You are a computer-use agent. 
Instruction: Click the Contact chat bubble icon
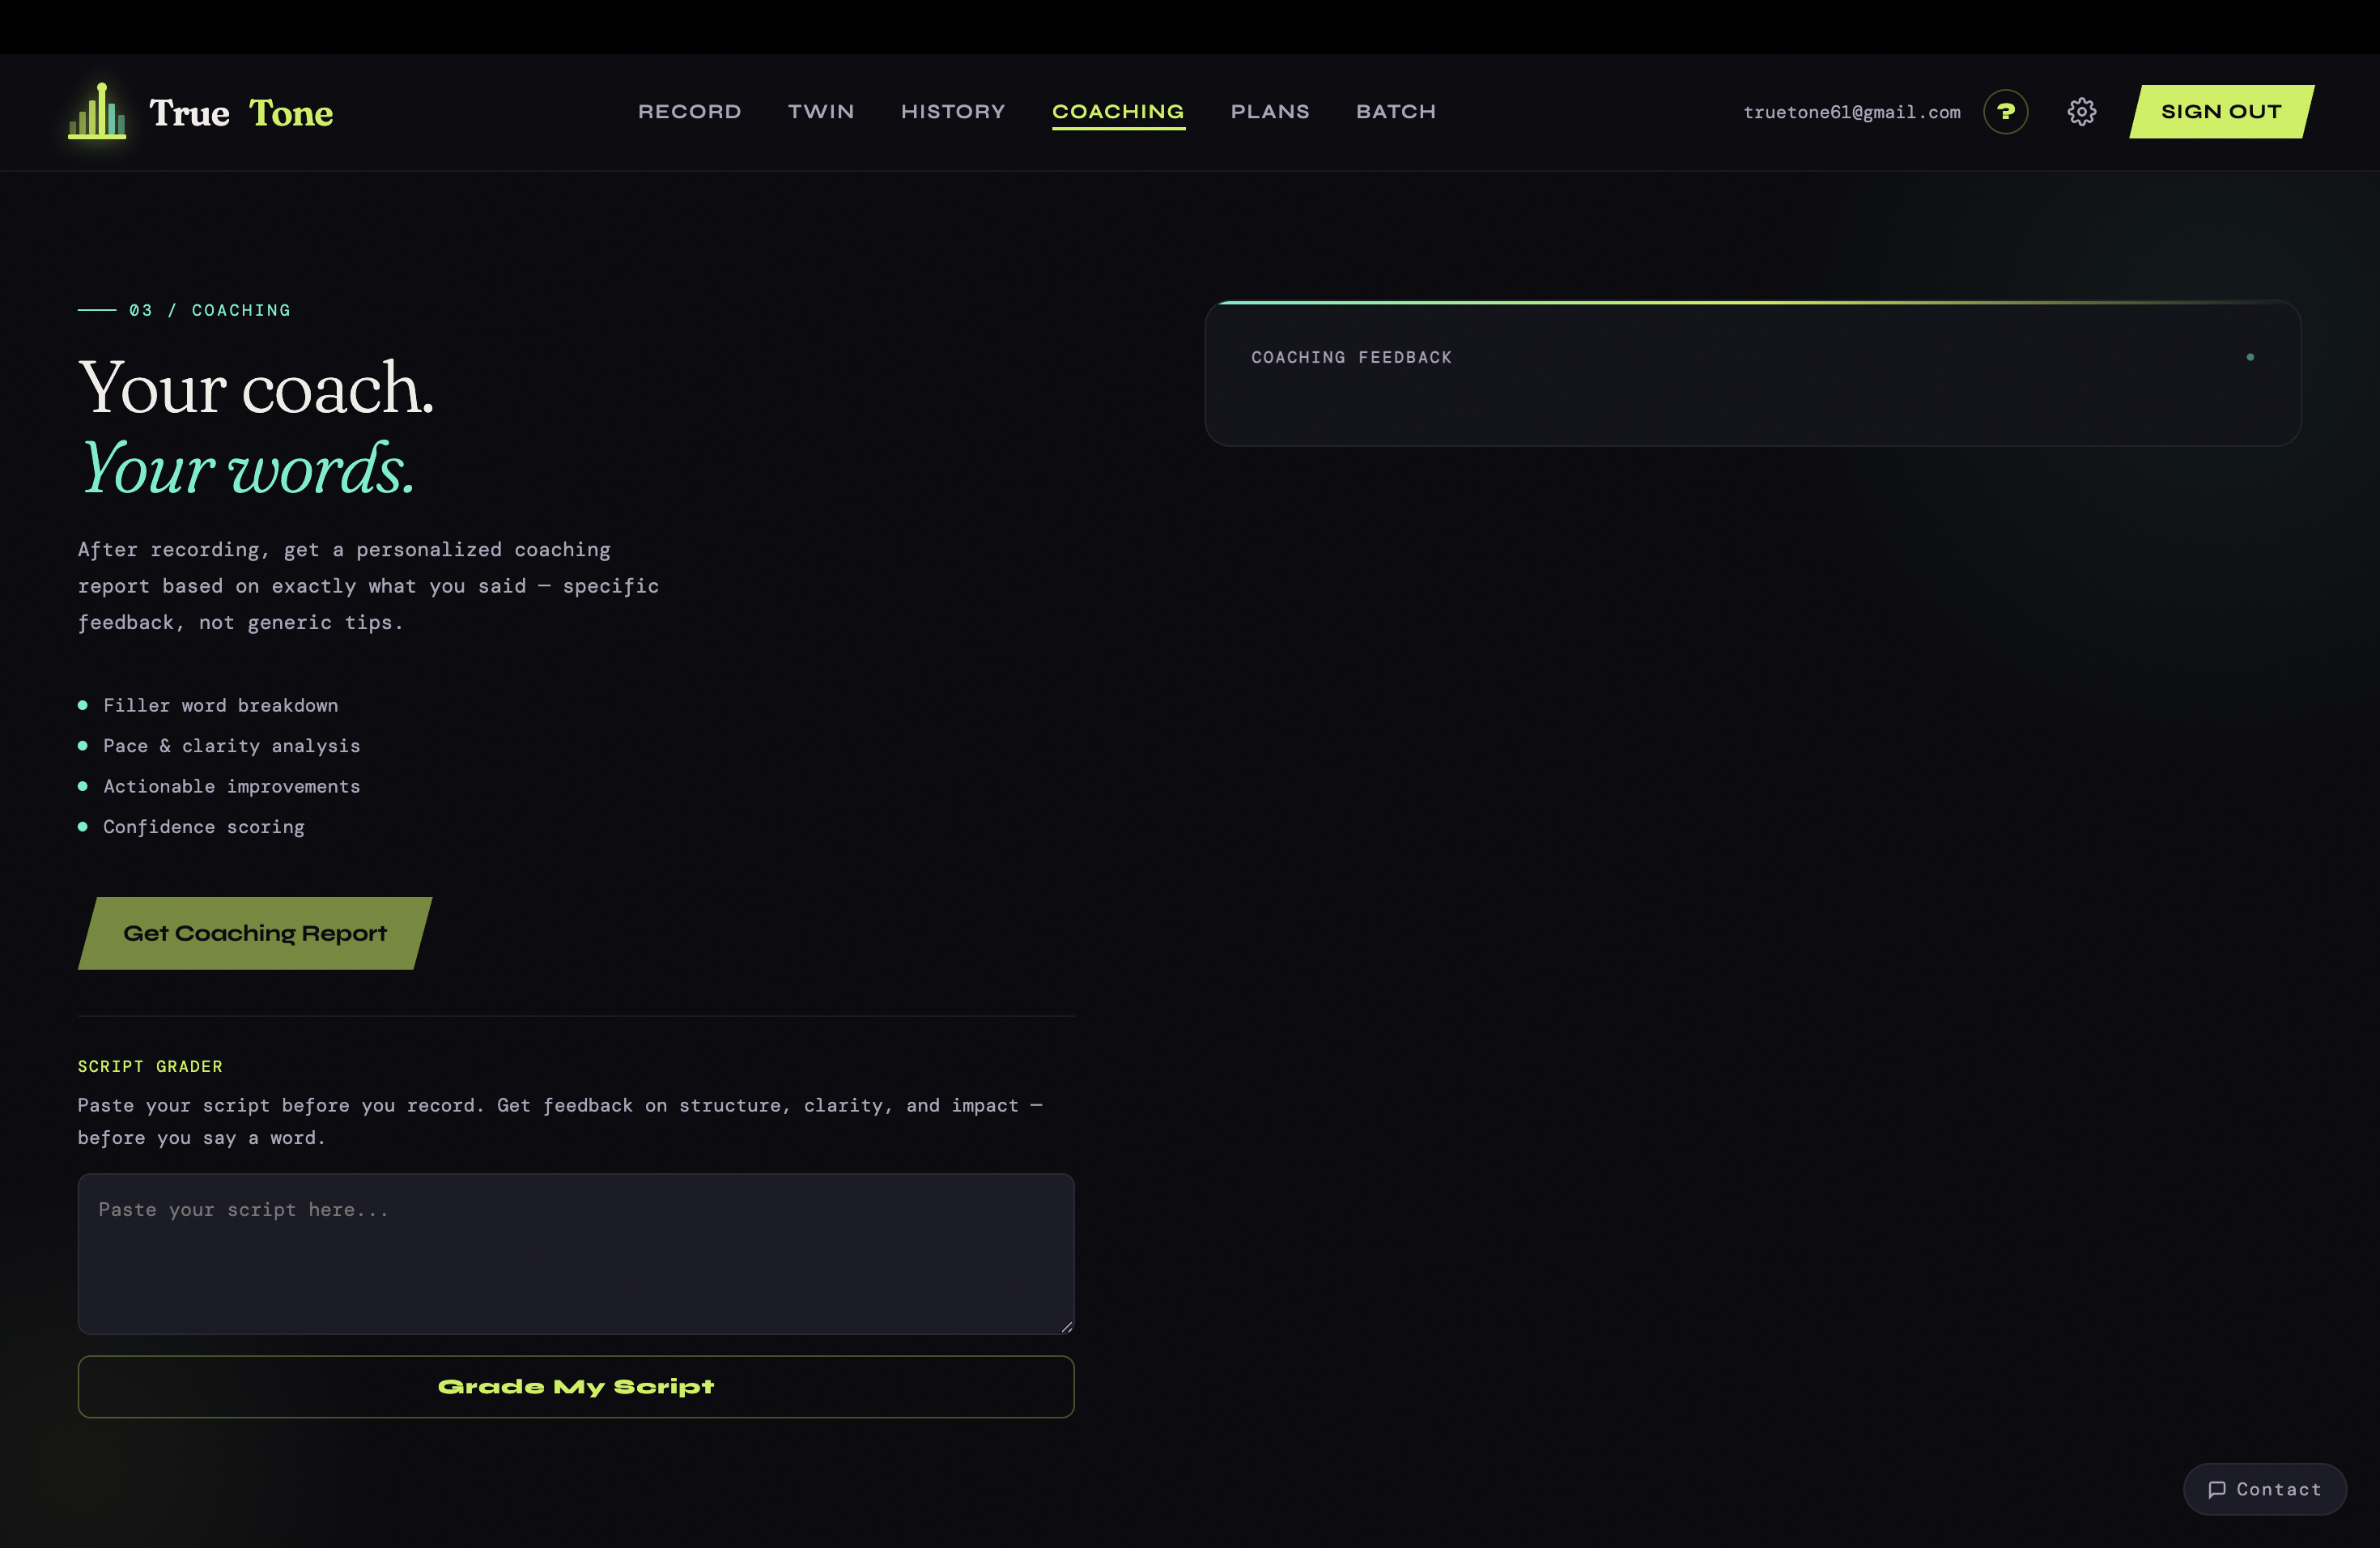(x=2217, y=1489)
